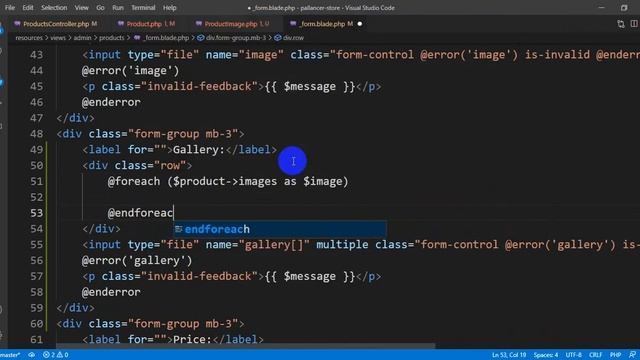The image size is (640, 360).
Task: Click the symbol icon before div.row breadcrumb
Action: pyautogui.click(x=278, y=38)
